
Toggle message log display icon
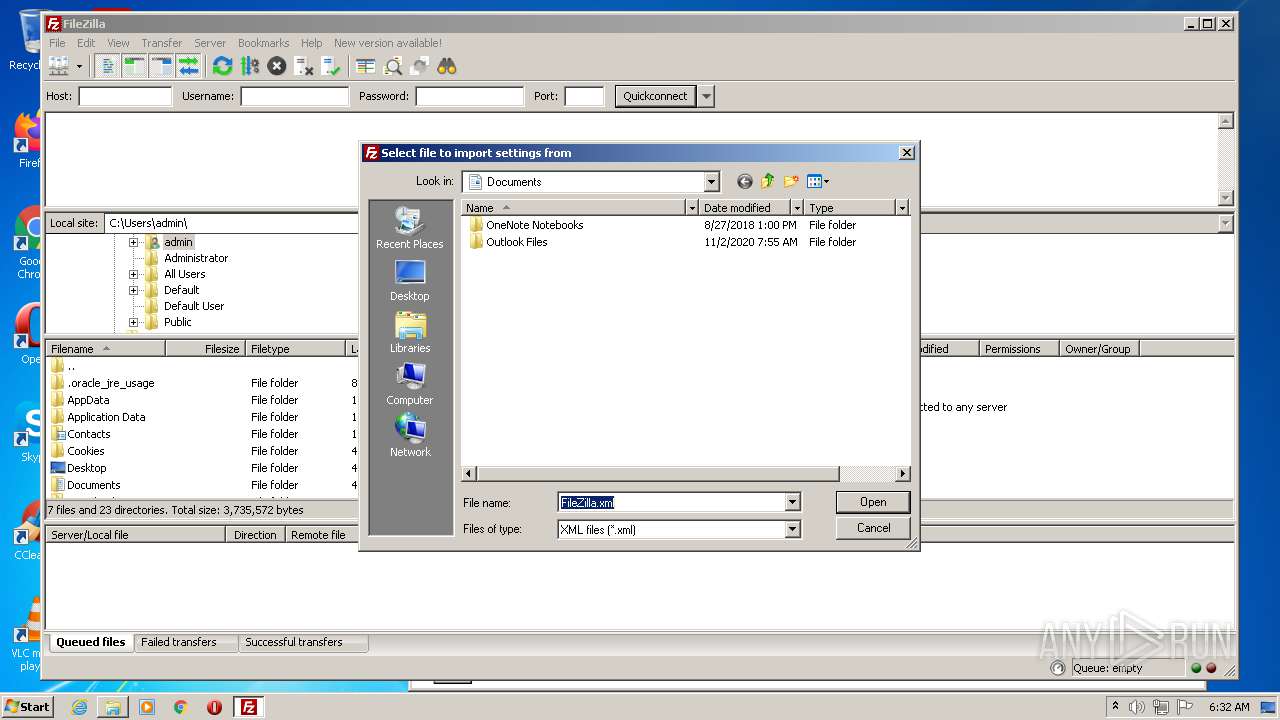(108, 66)
